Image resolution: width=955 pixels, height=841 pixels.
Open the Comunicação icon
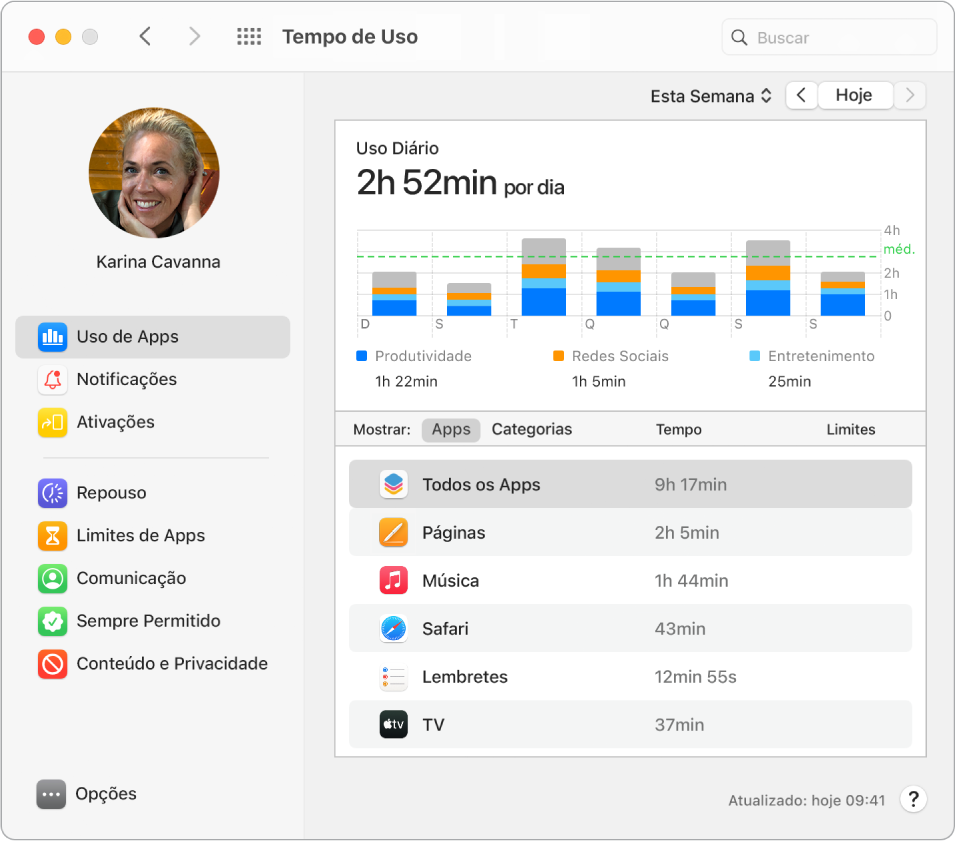pyautogui.click(x=52, y=578)
